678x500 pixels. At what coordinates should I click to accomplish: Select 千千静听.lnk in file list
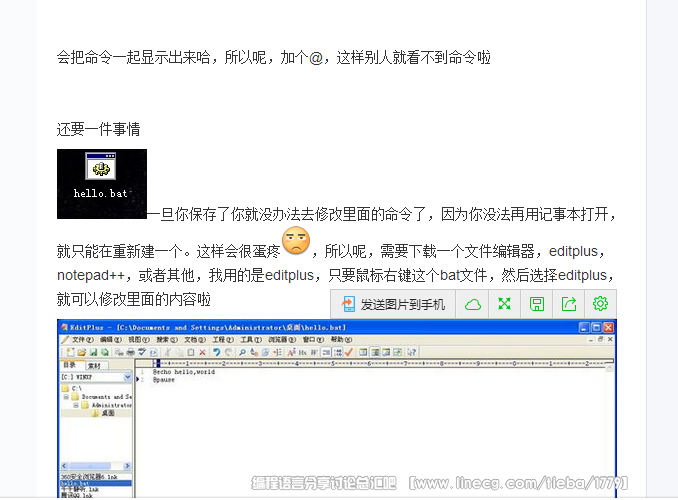click(x=80, y=489)
